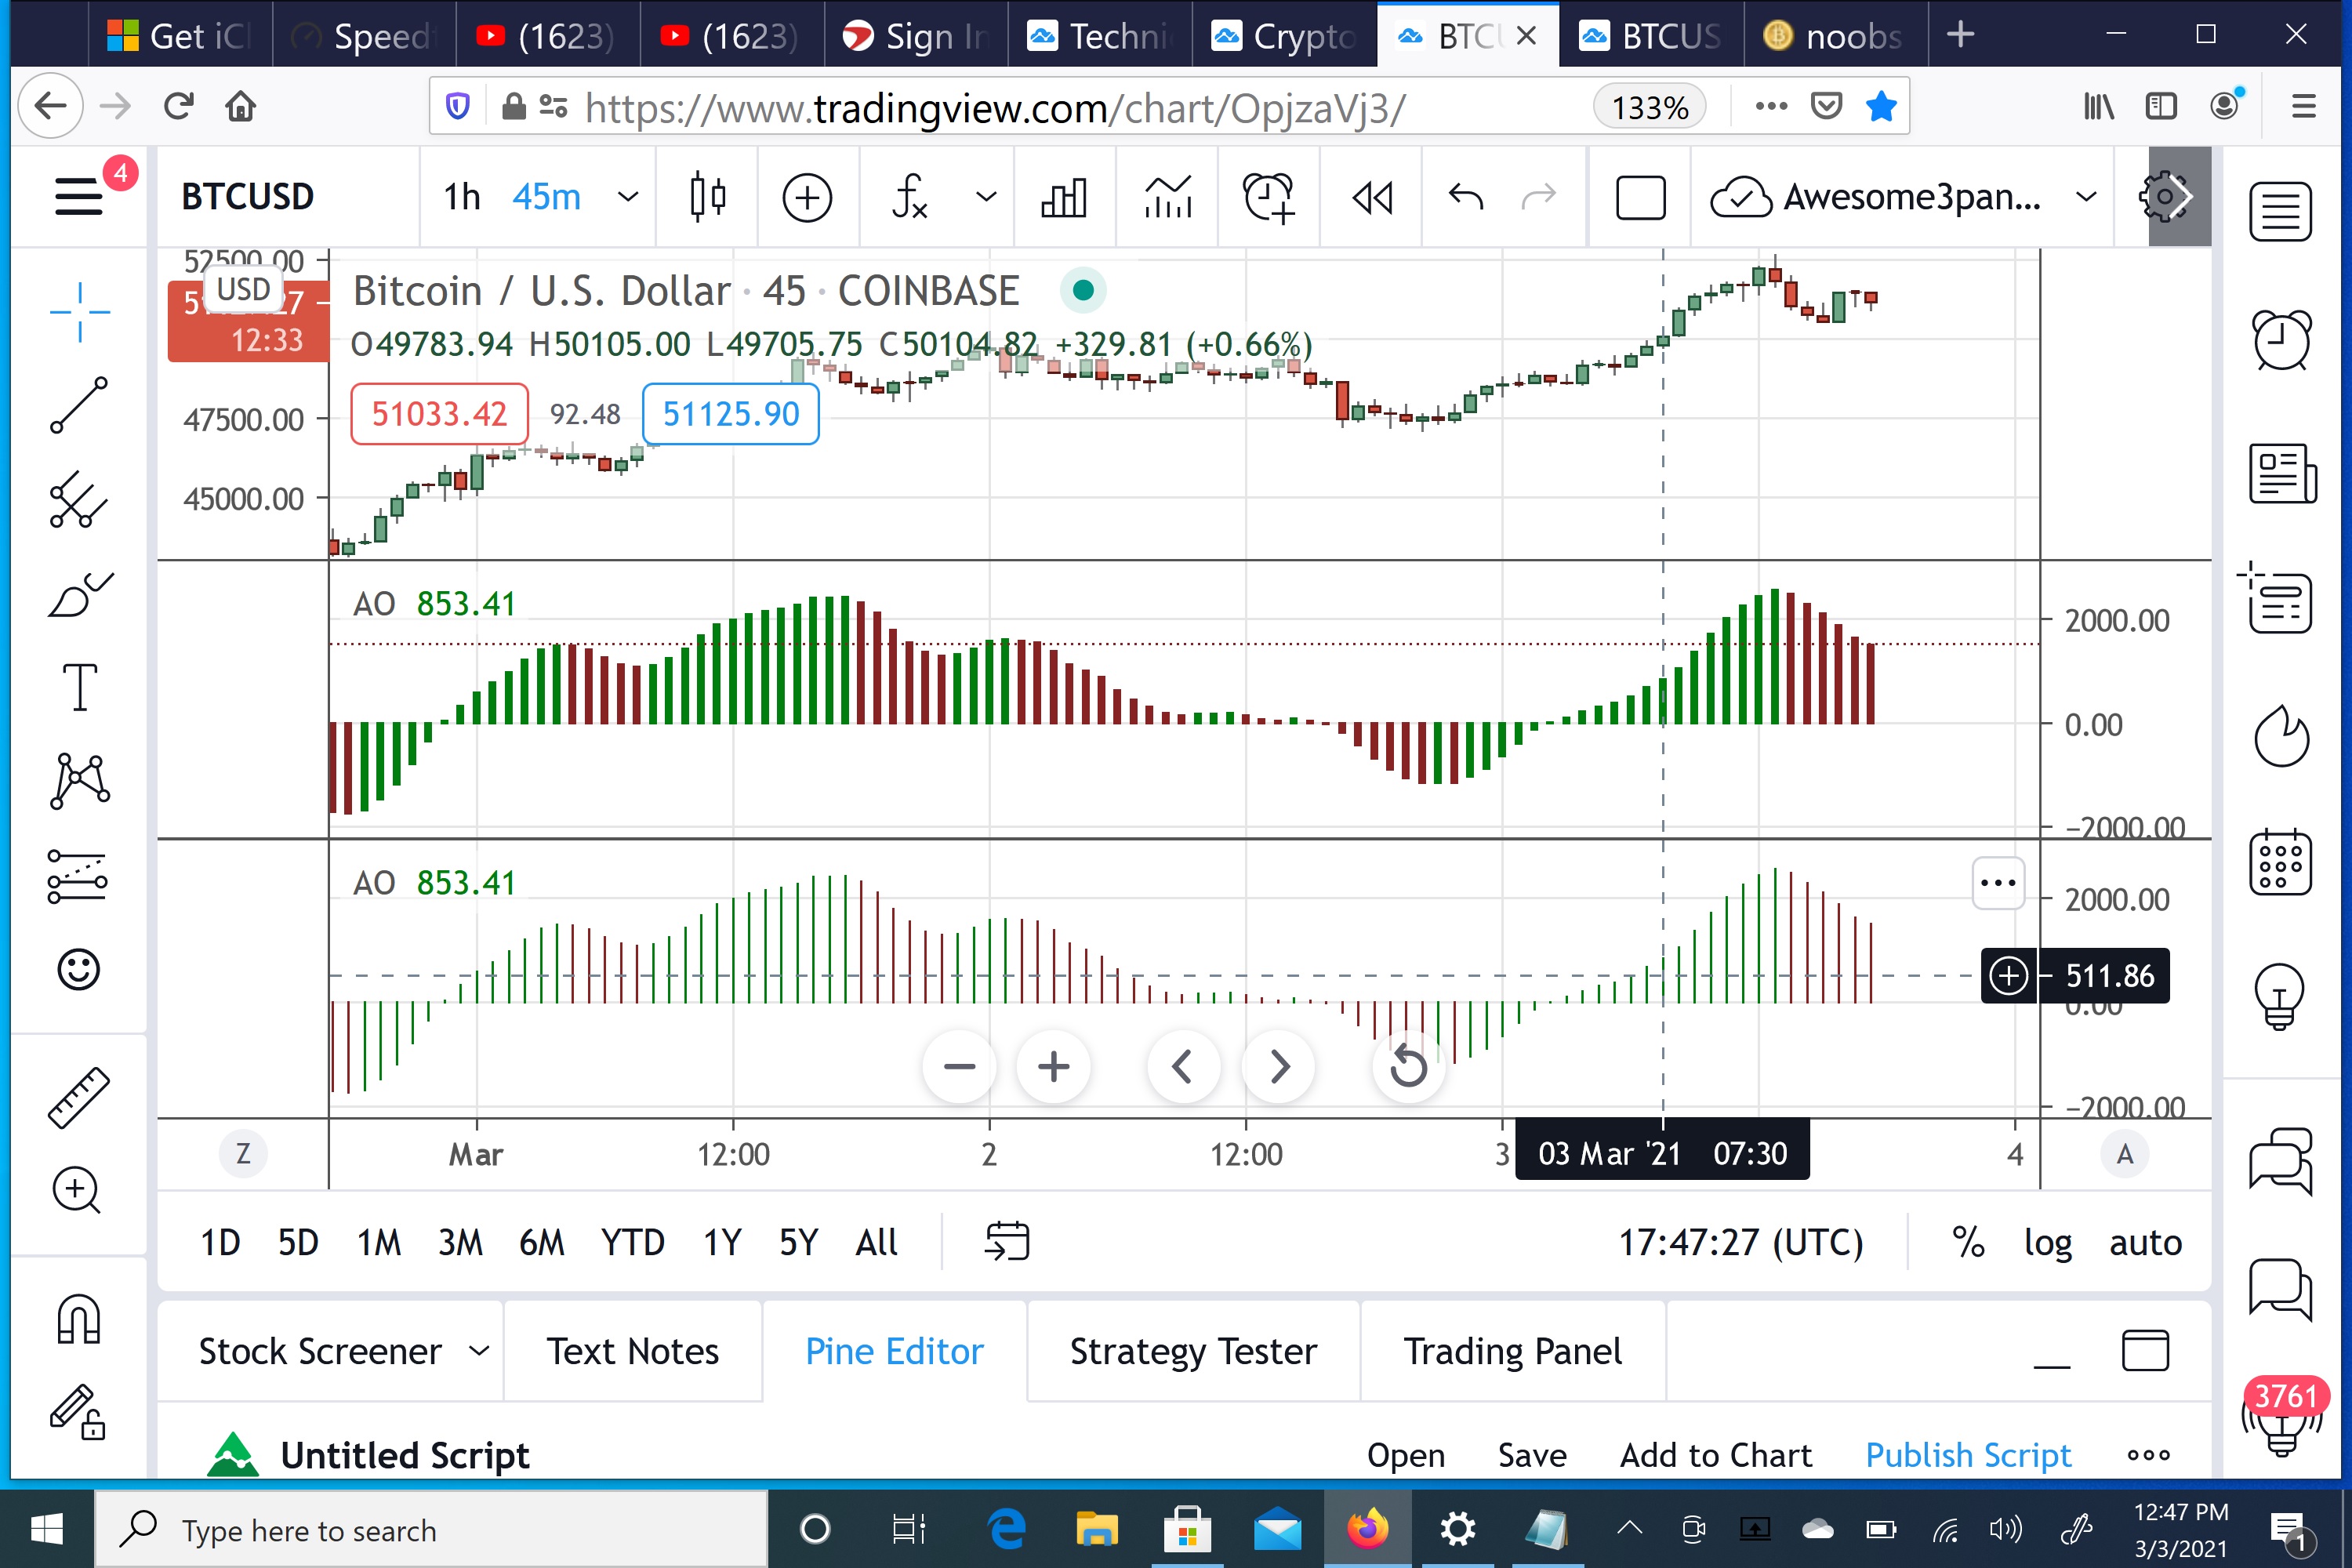Reset the chart view

pos(1408,1067)
